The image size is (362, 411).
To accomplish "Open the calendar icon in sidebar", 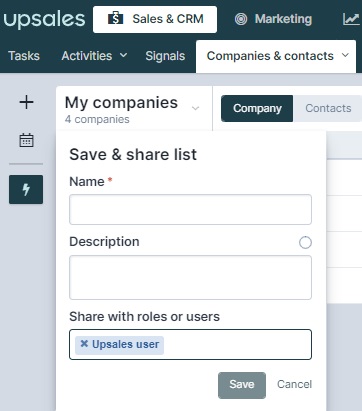I will click(x=26, y=140).
